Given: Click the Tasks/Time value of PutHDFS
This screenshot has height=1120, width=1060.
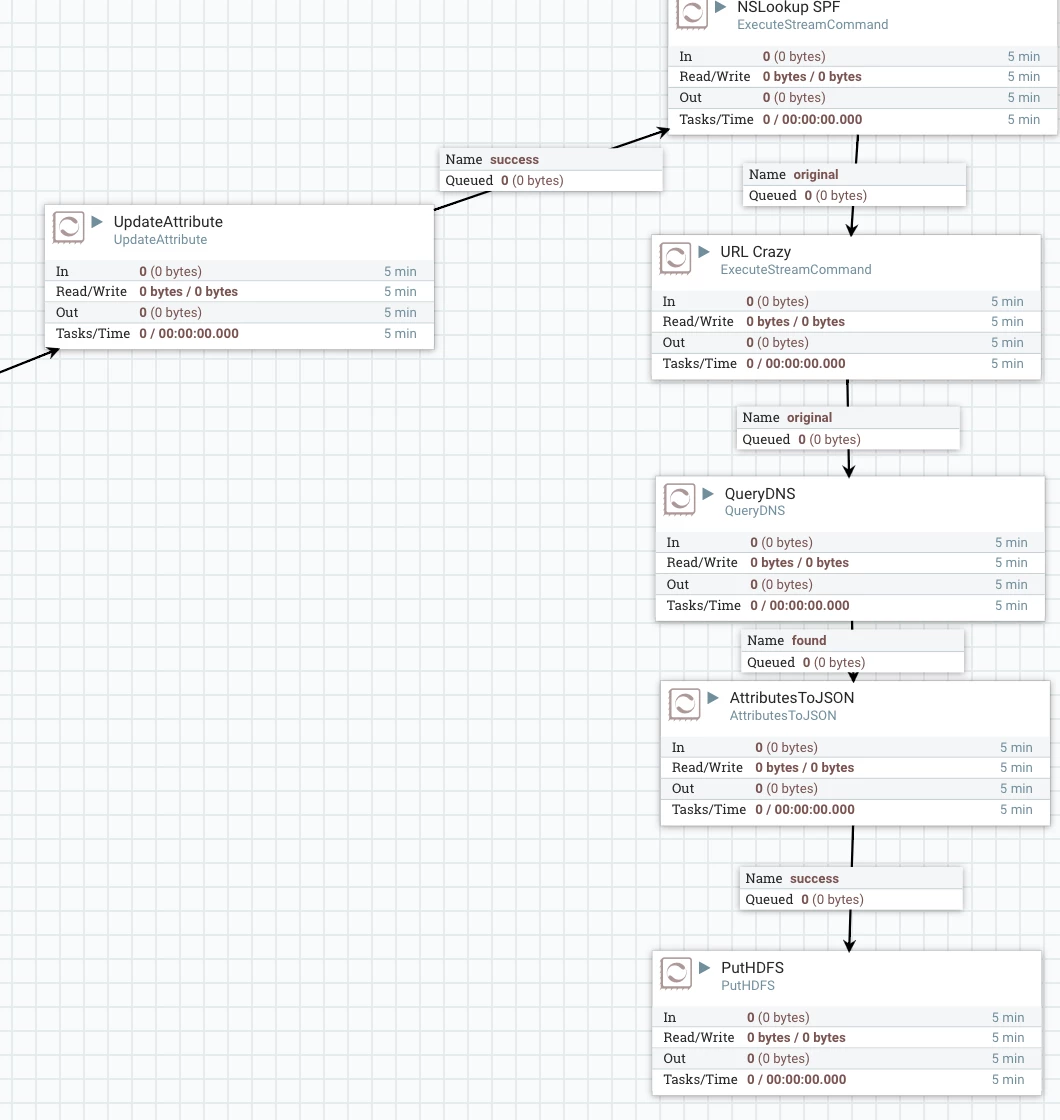Looking at the screenshot, I should [796, 1080].
